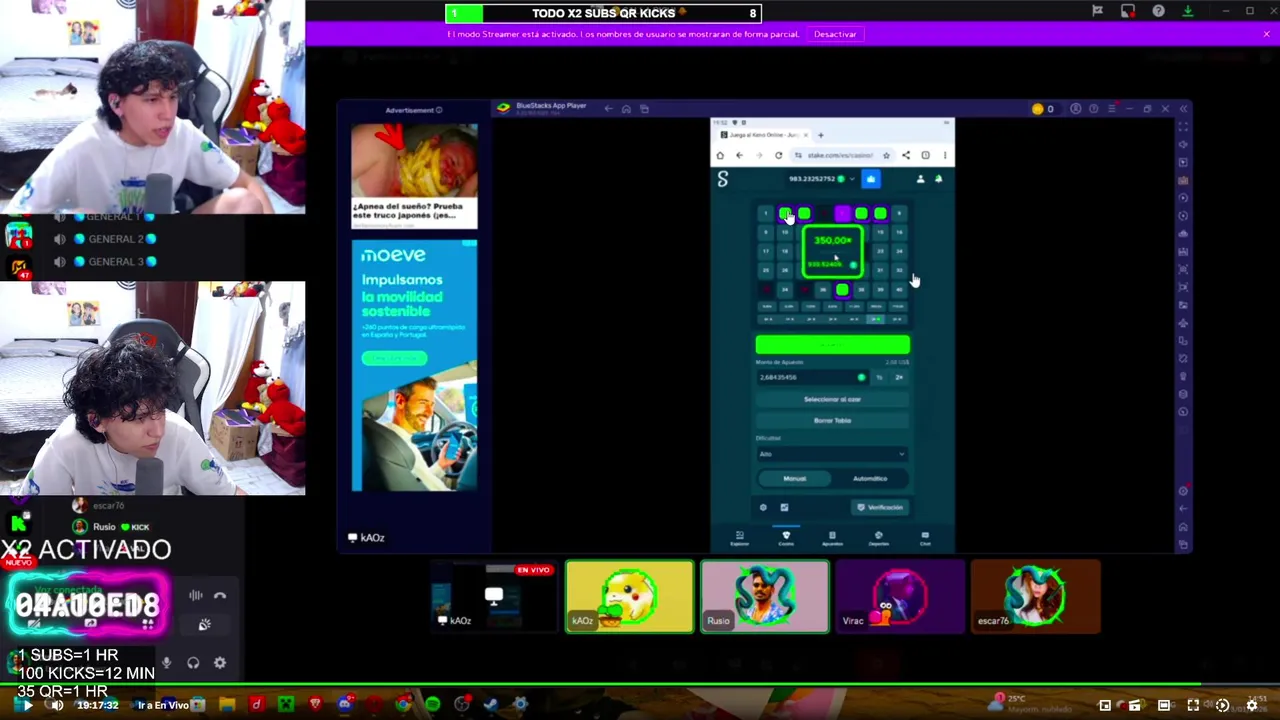Open Steam from the taskbar
The width and height of the screenshot is (1280, 720).
point(490,705)
